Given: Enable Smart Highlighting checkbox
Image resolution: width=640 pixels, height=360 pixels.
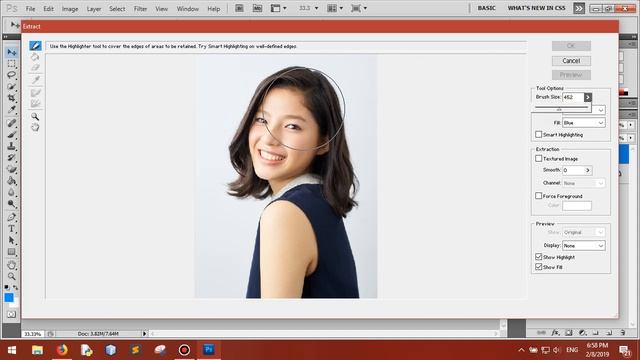Looking at the screenshot, I should pos(538,134).
